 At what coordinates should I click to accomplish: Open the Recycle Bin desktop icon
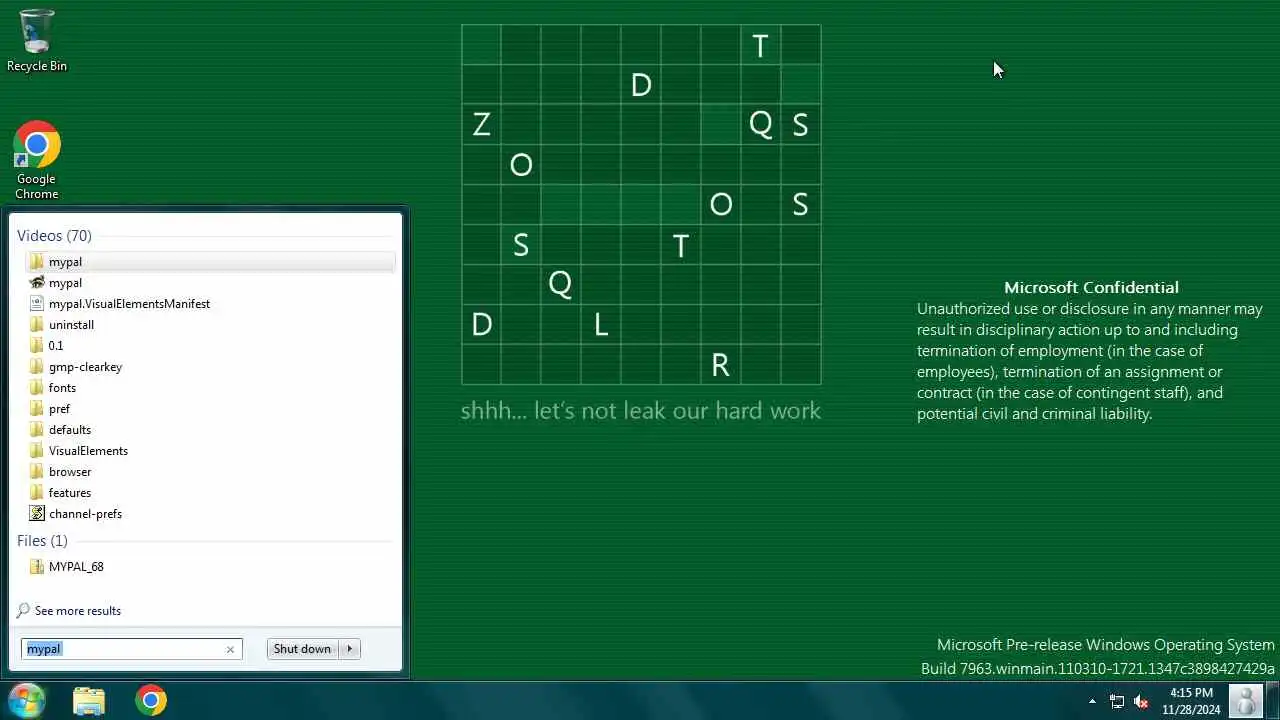point(37,40)
